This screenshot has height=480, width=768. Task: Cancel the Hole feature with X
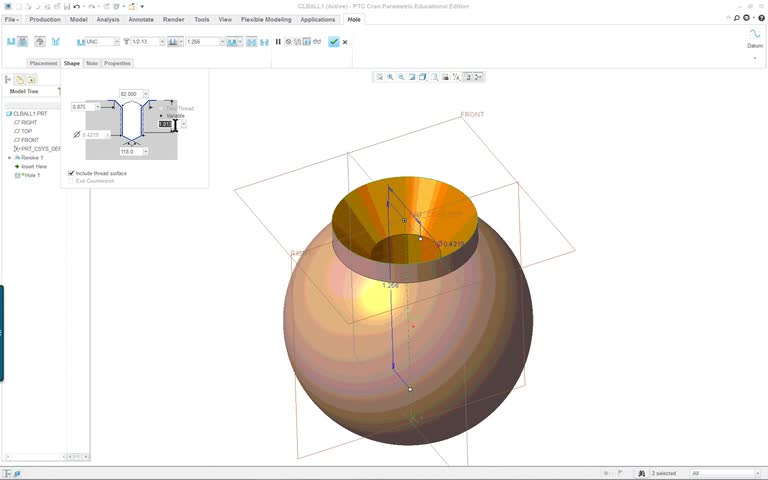pyautogui.click(x=345, y=42)
